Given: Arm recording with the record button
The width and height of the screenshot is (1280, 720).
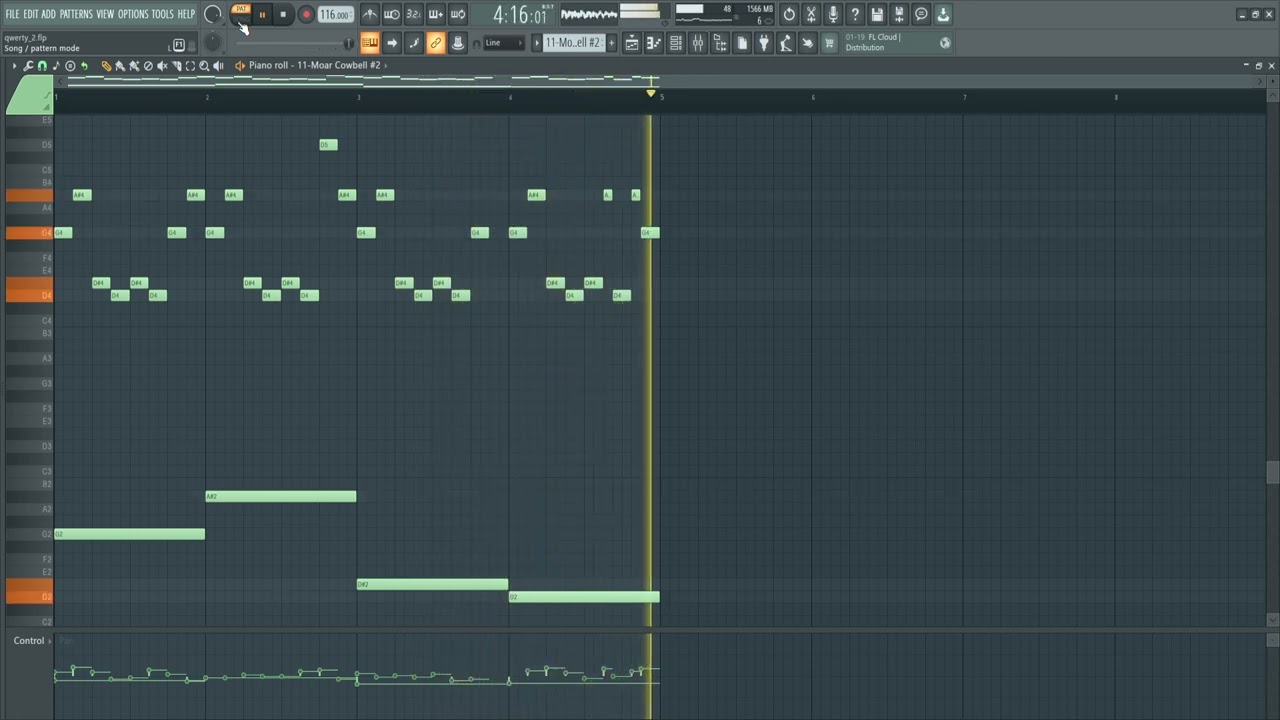Looking at the screenshot, I should coord(306,15).
